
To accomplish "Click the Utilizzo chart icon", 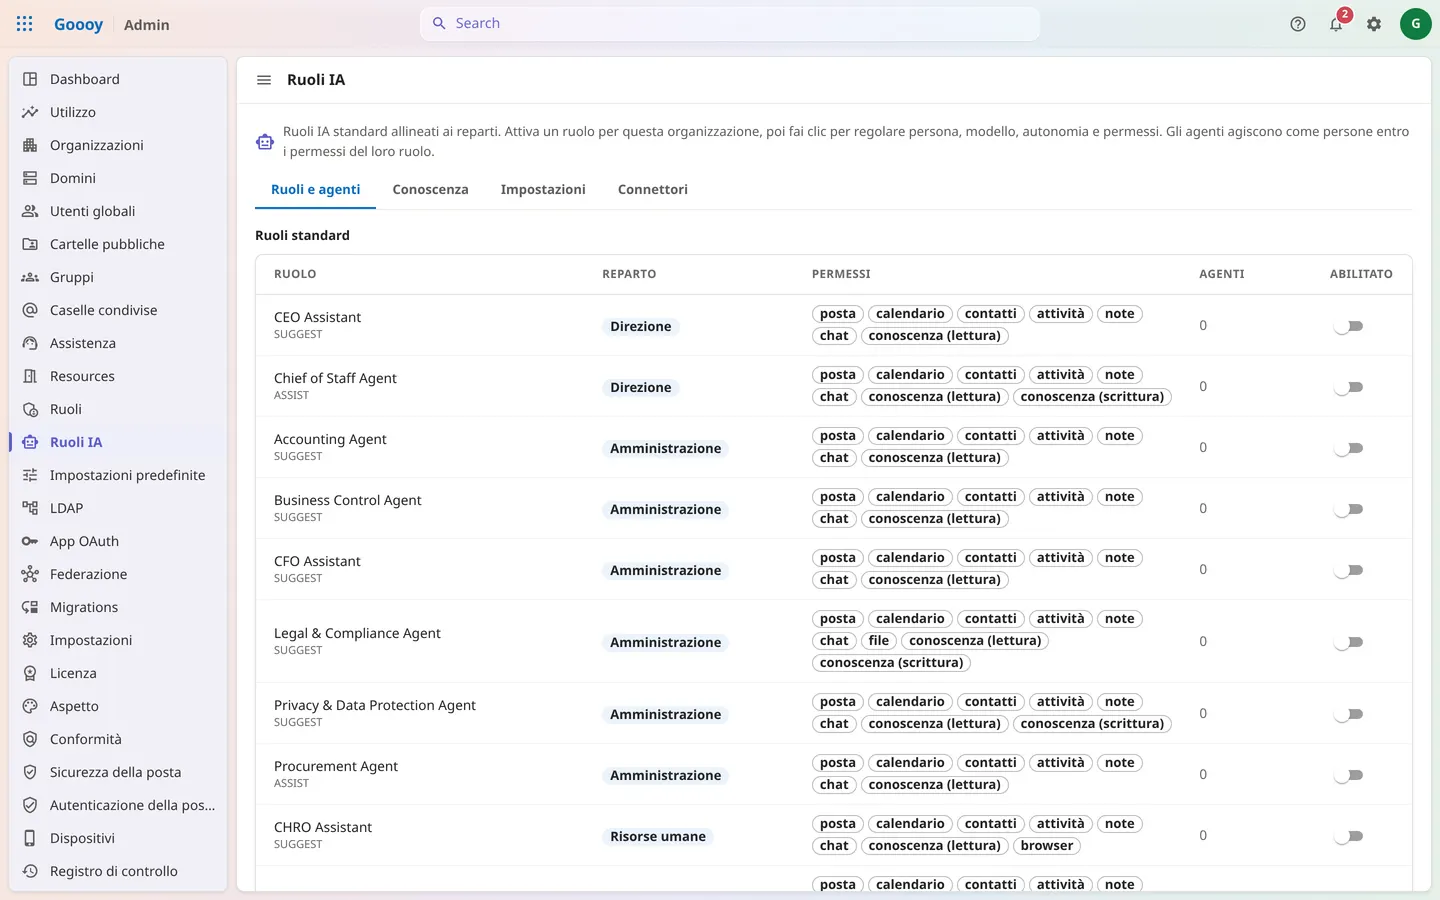I will (30, 112).
